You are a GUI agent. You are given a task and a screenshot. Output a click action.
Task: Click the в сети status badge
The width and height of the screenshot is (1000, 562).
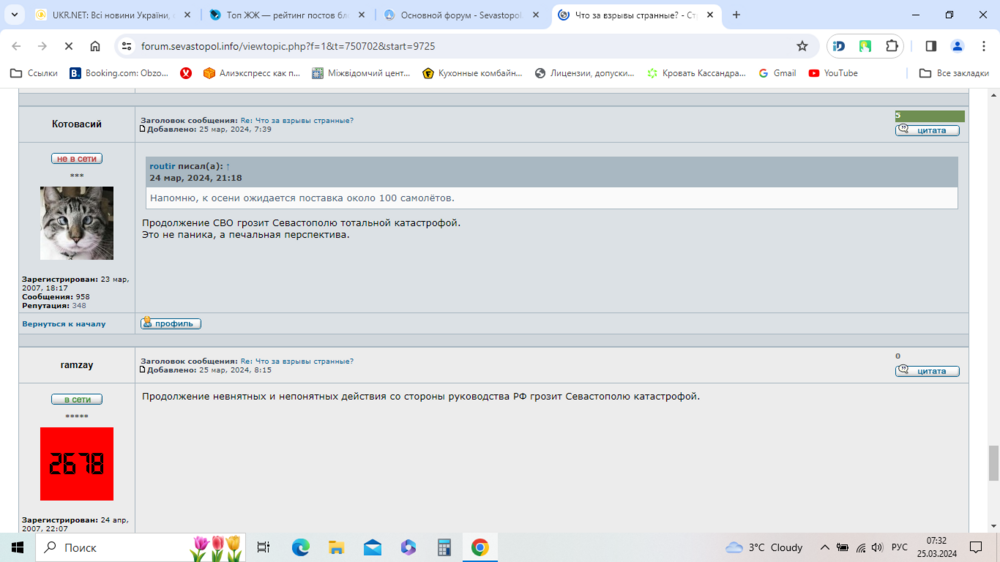click(77, 399)
